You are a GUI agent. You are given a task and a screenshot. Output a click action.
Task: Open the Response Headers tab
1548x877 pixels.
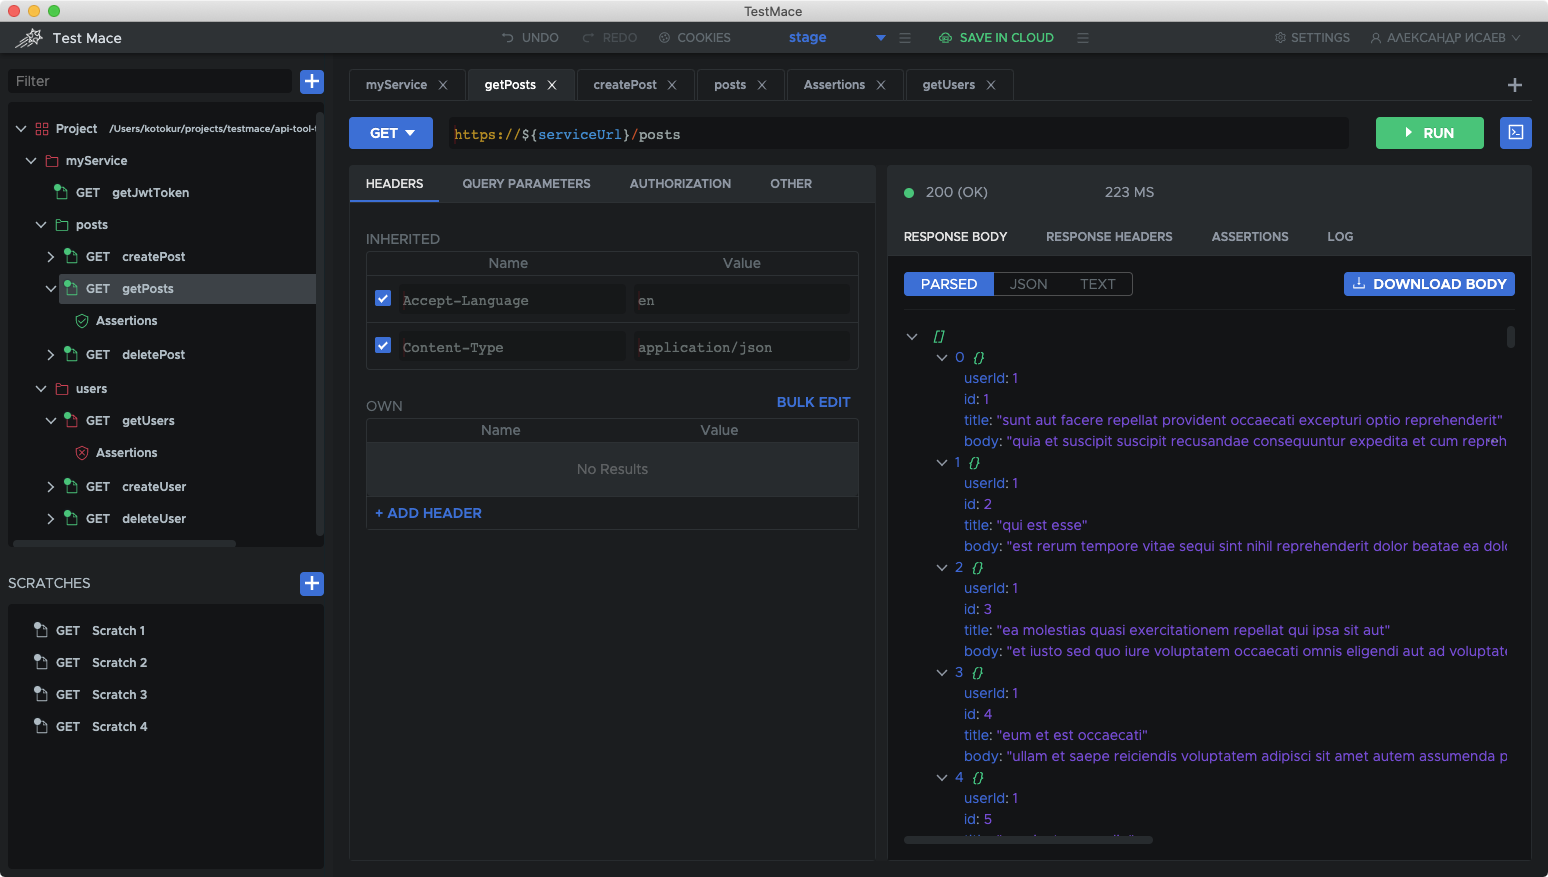pos(1109,237)
